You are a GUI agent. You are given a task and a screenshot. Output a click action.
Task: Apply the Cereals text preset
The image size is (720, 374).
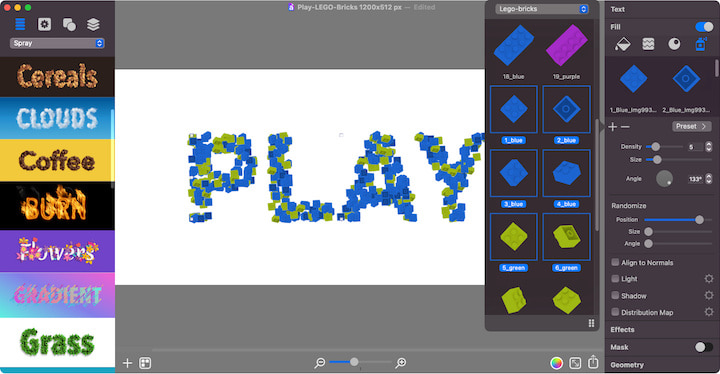pos(57,77)
